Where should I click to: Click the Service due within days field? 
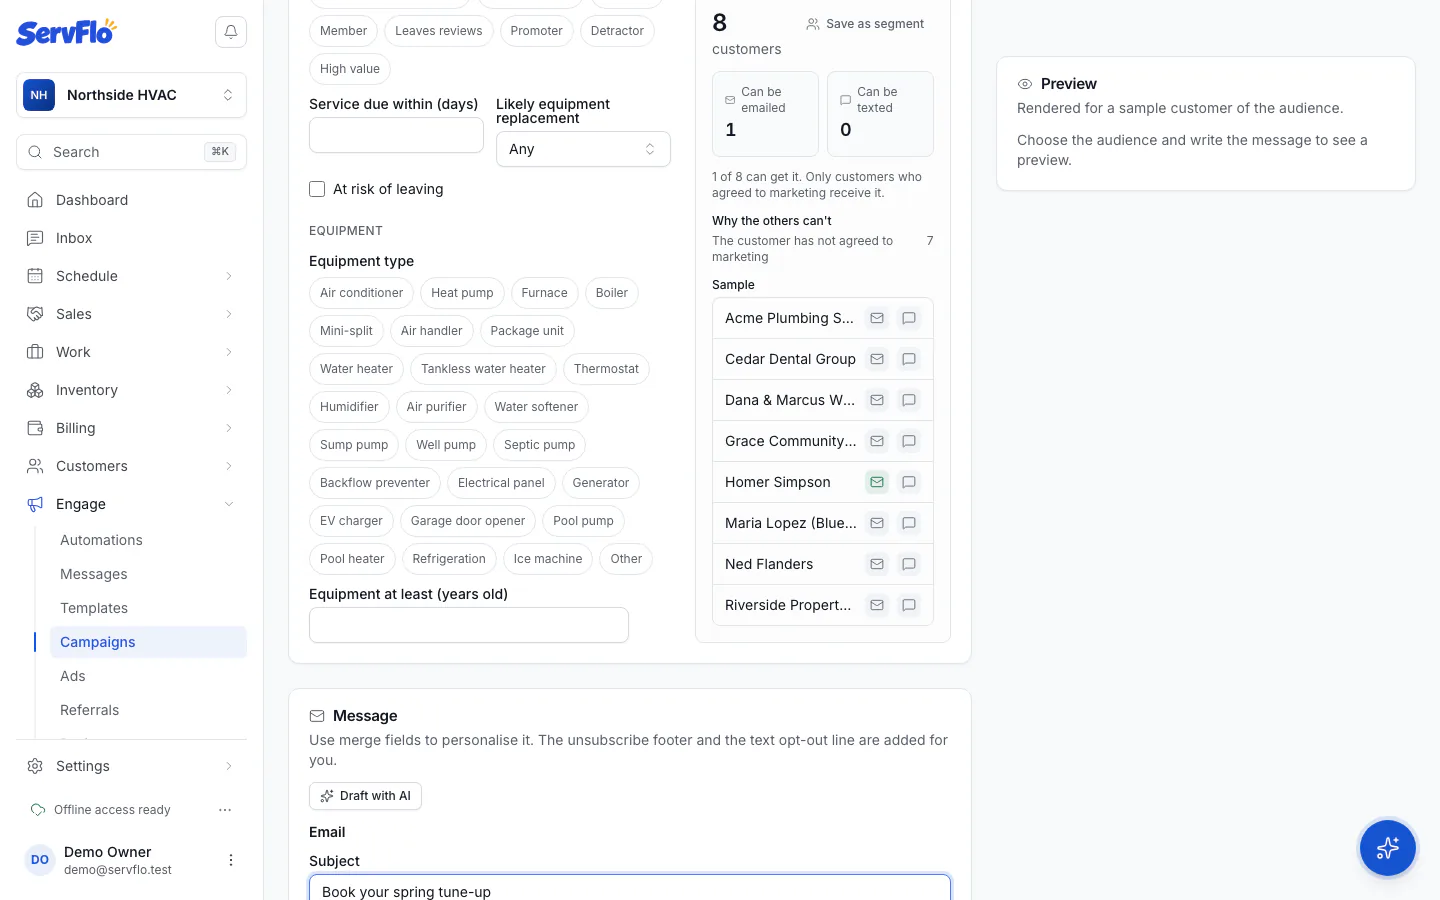396,135
